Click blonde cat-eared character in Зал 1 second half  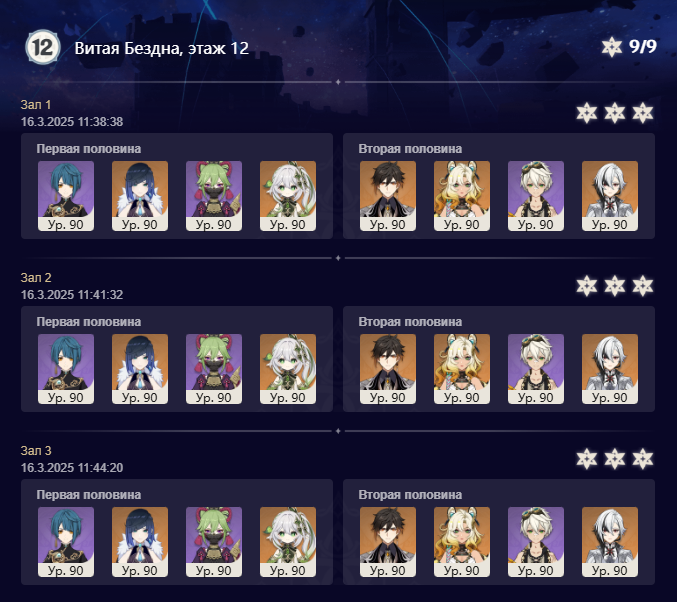[x=462, y=196]
